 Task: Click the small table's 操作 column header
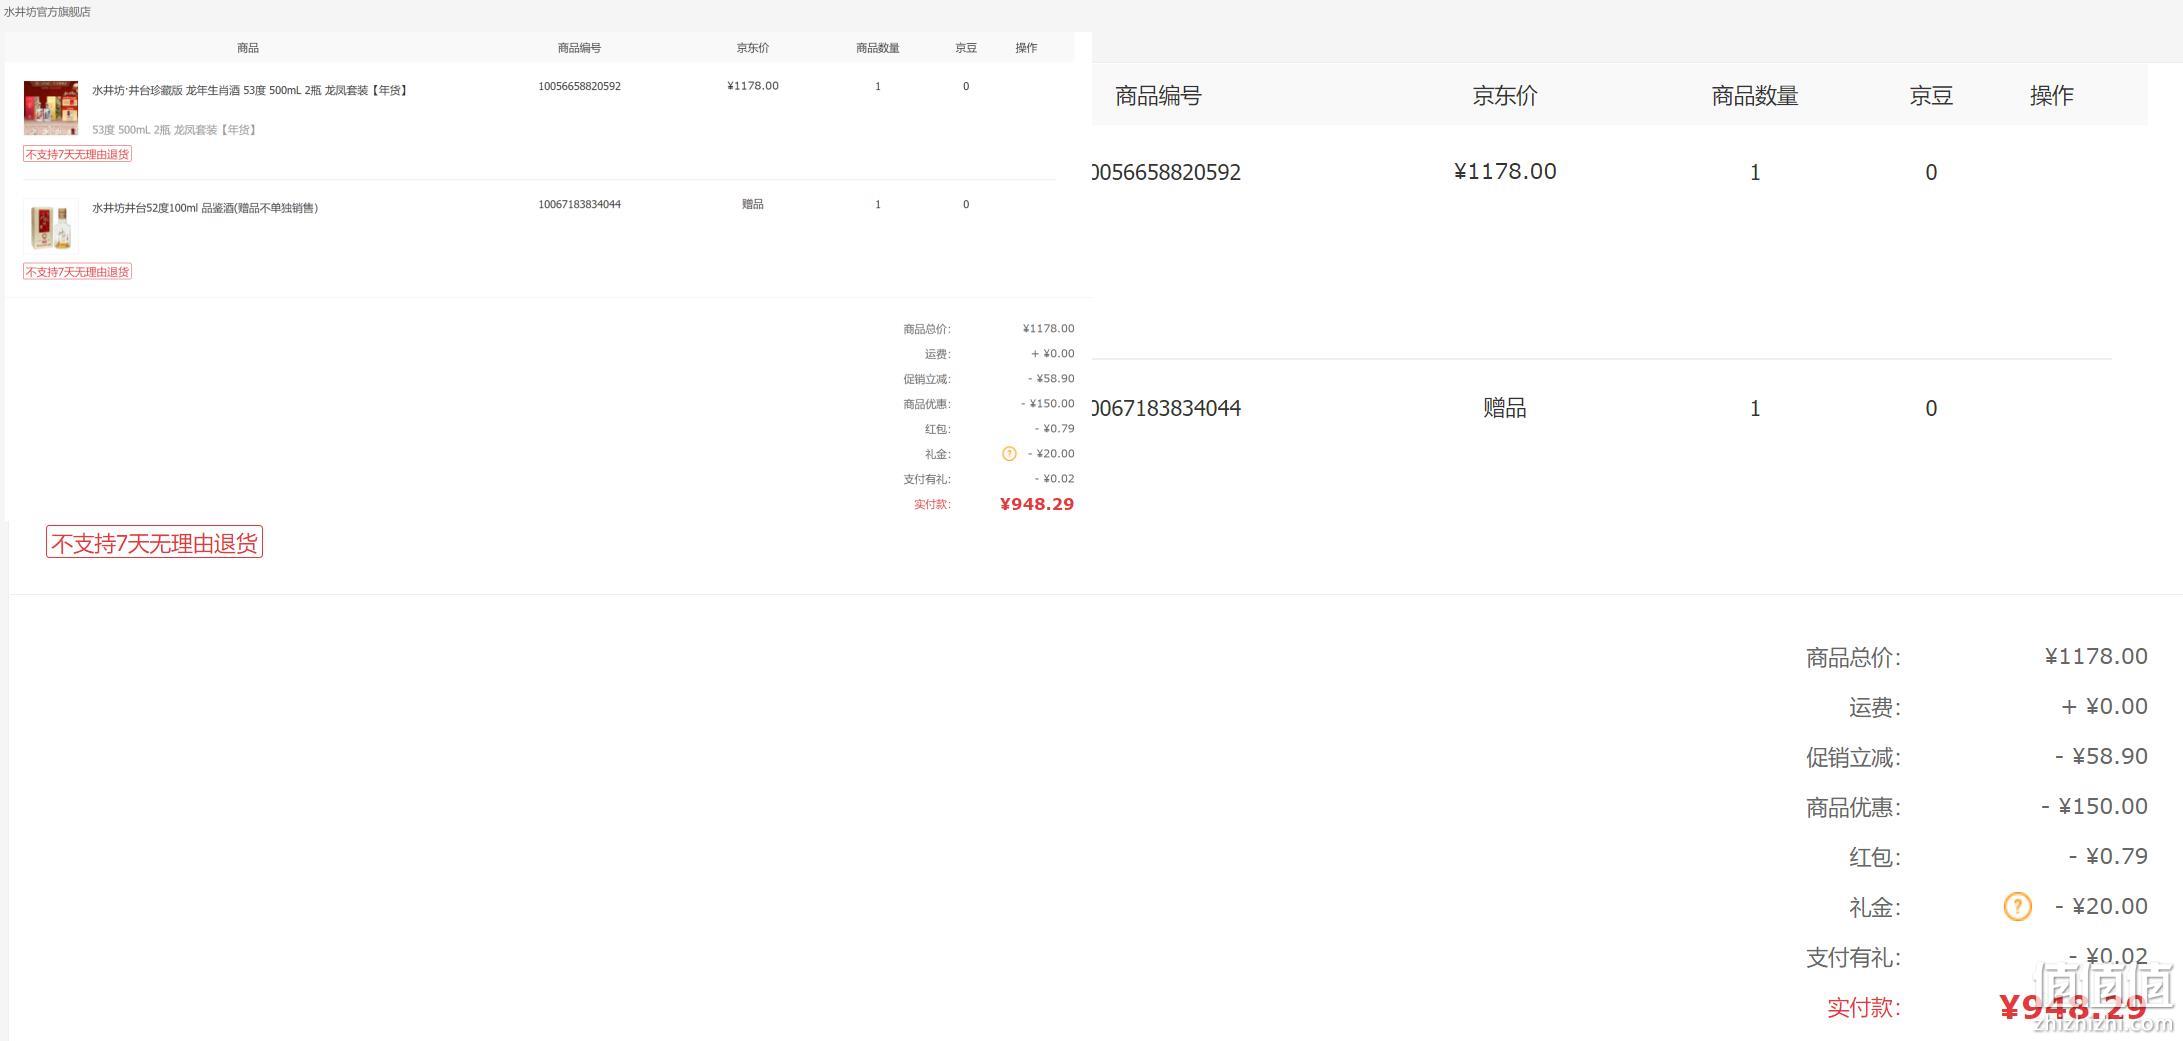[x=1026, y=48]
